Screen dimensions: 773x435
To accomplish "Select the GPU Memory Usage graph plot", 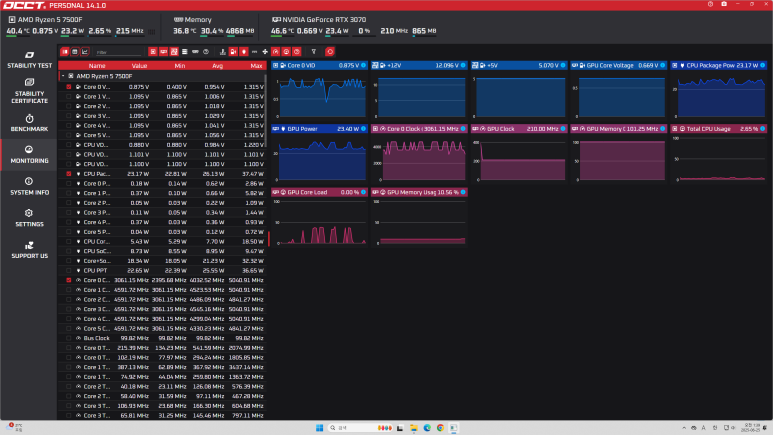I will 419,222.
